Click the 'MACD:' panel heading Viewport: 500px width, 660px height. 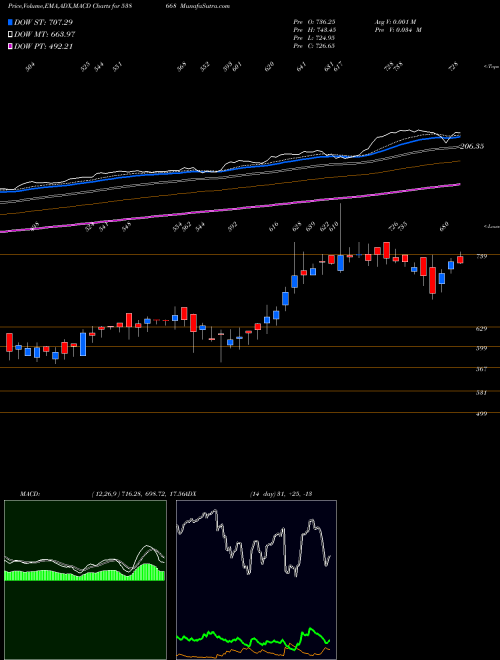pyautogui.click(x=29, y=494)
